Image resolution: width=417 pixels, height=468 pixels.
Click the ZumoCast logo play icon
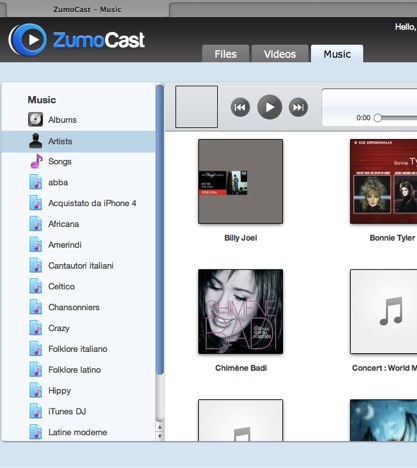(28, 40)
